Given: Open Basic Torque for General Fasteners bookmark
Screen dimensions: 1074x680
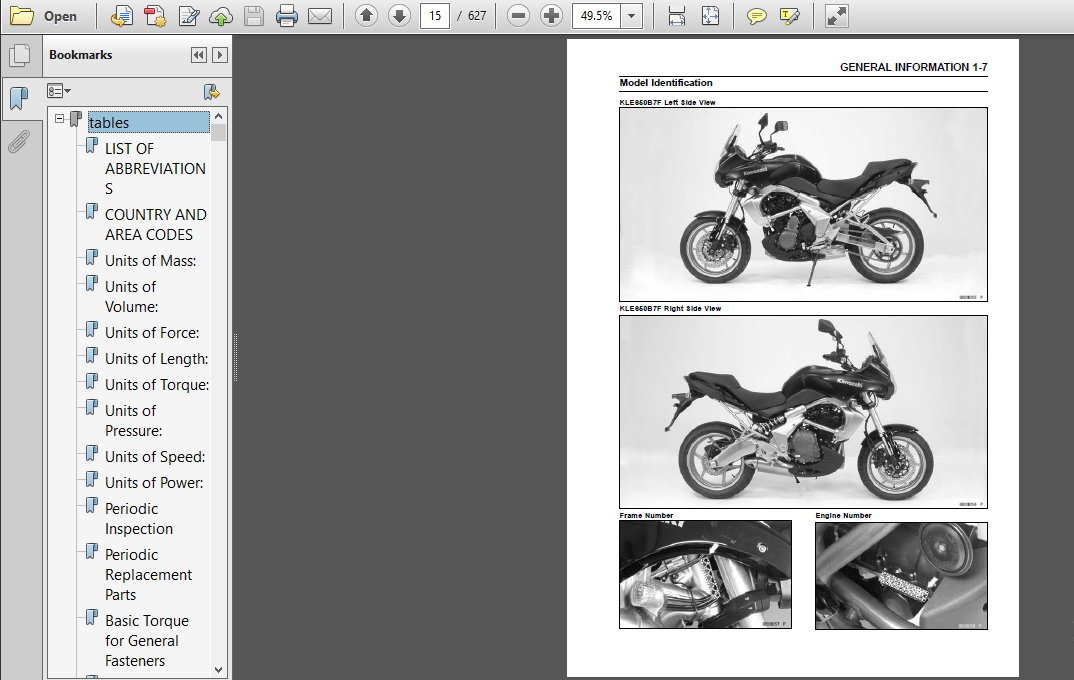Looking at the screenshot, I should point(147,640).
